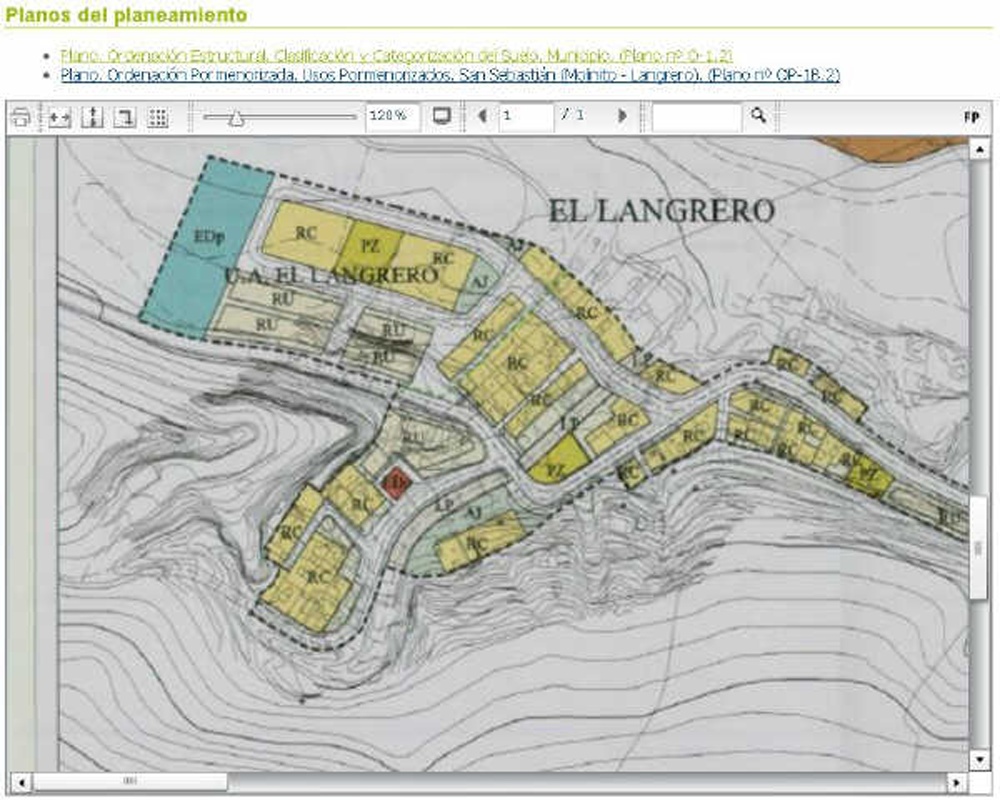
Task: Click the search text box
Action: [x=696, y=116]
